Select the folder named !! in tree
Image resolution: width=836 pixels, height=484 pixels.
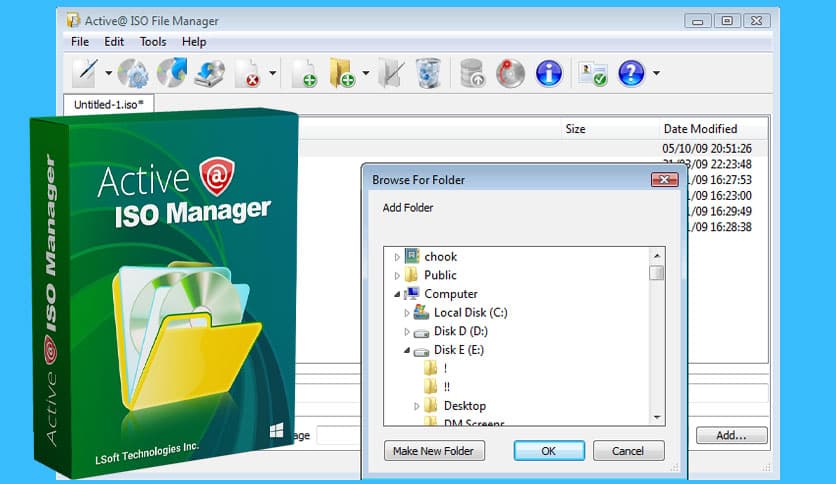tap(447, 388)
